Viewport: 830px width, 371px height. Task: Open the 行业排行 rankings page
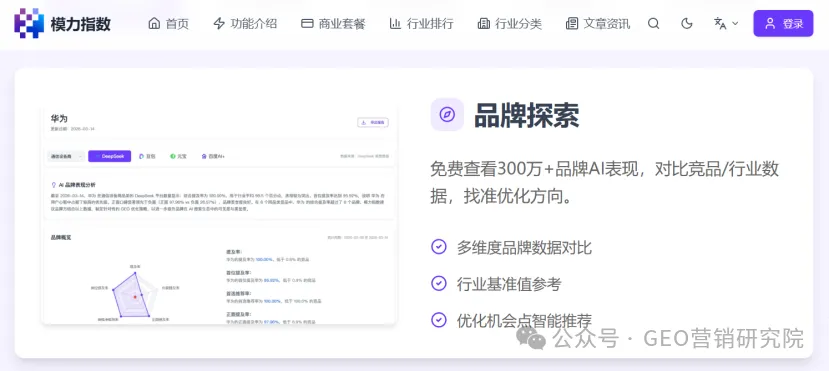click(x=421, y=24)
